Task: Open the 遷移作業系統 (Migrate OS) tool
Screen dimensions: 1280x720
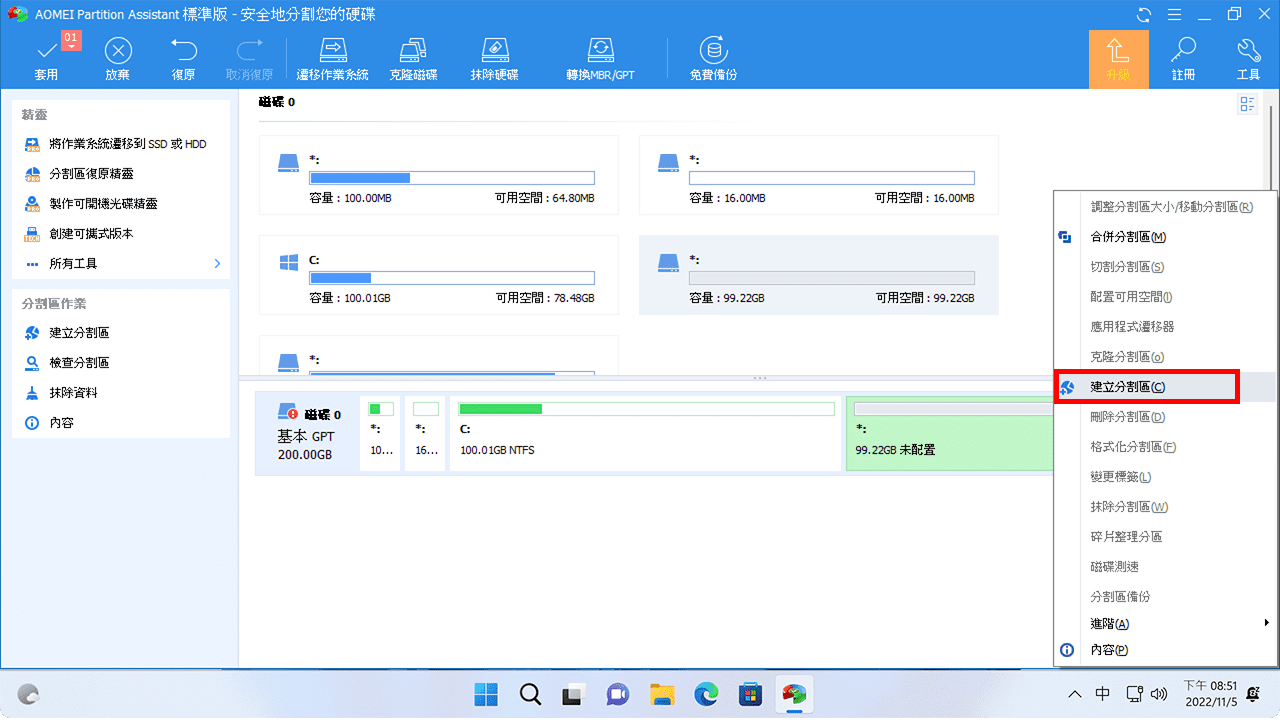Action: (x=332, y=57)
